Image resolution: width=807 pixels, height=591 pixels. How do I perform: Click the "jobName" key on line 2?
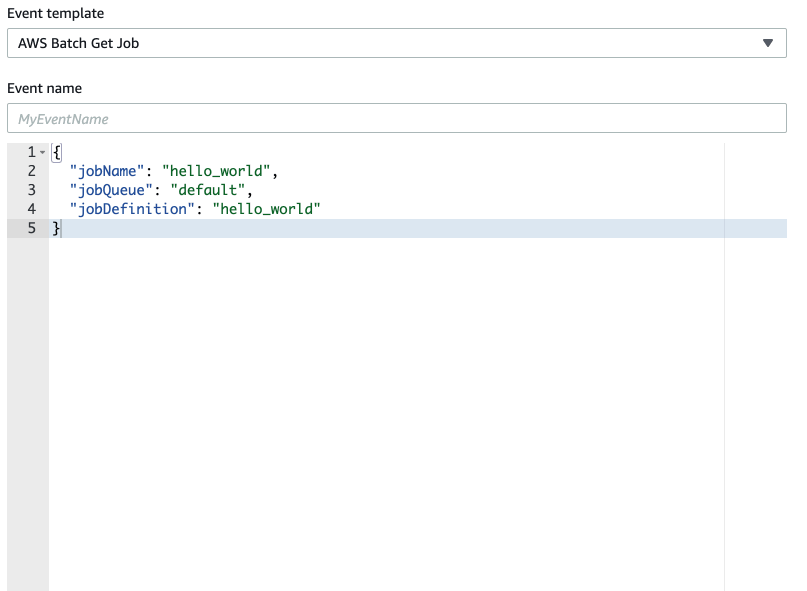(x=107, y=171)
